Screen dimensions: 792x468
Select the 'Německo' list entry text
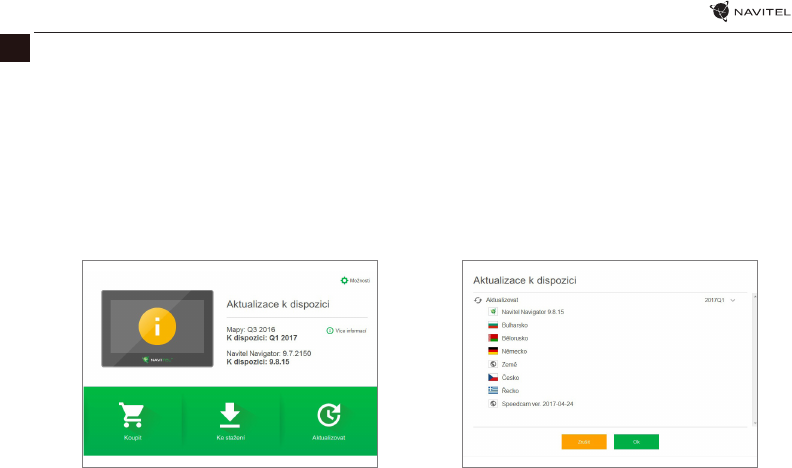(x=514, y=352)
